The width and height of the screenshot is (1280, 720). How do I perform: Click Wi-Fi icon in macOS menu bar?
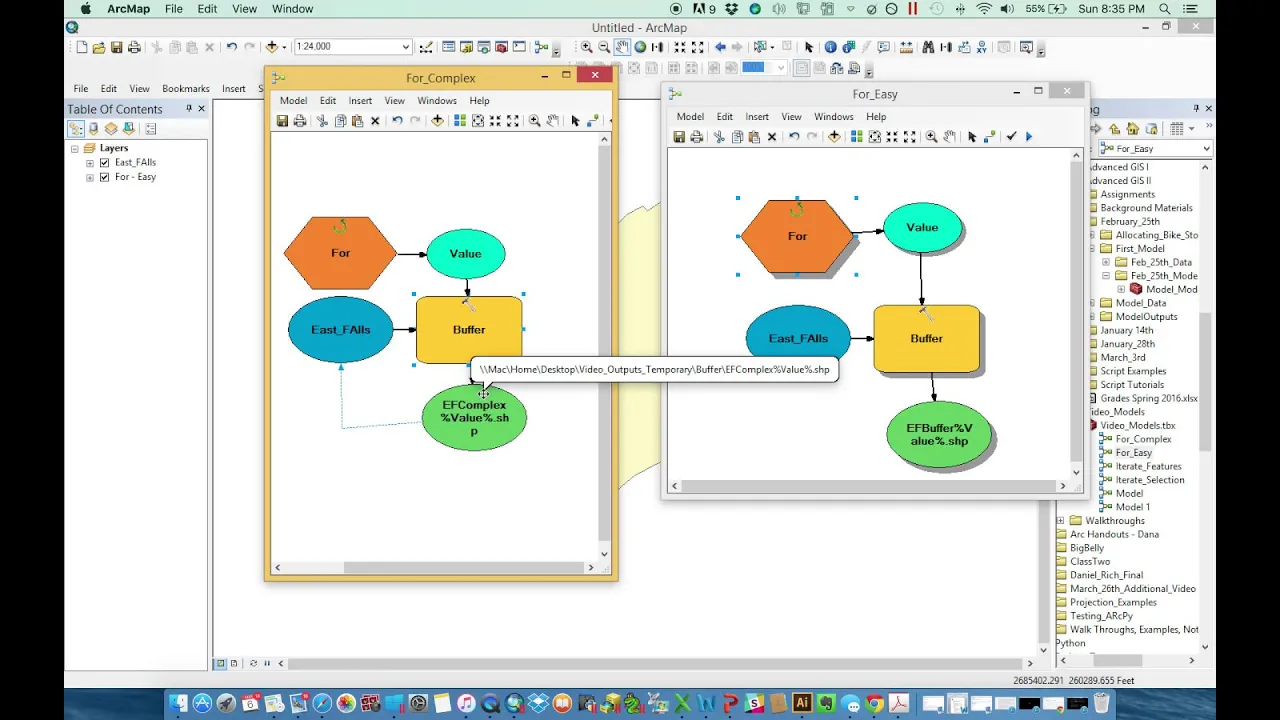(x=984, y=9)
